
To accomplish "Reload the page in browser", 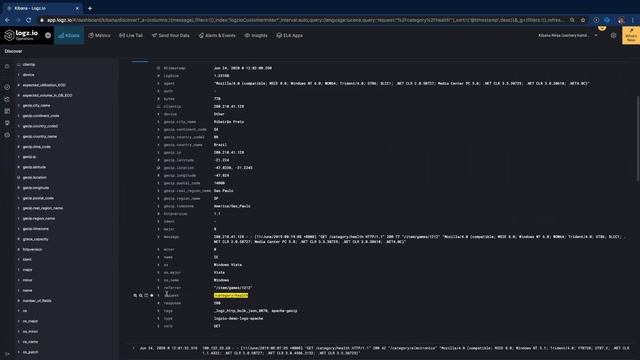I will pyautogui.click(x=29, y=20).
